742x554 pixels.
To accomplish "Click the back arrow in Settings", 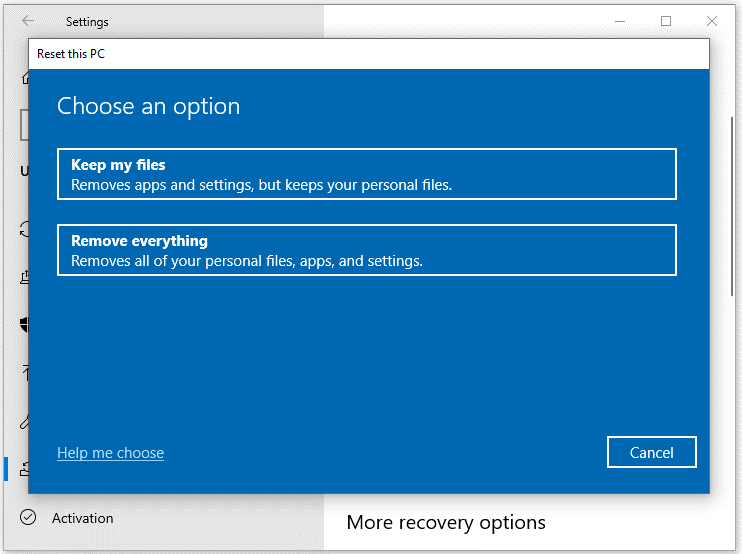I will pyautogui.click(x=28, y=21).
